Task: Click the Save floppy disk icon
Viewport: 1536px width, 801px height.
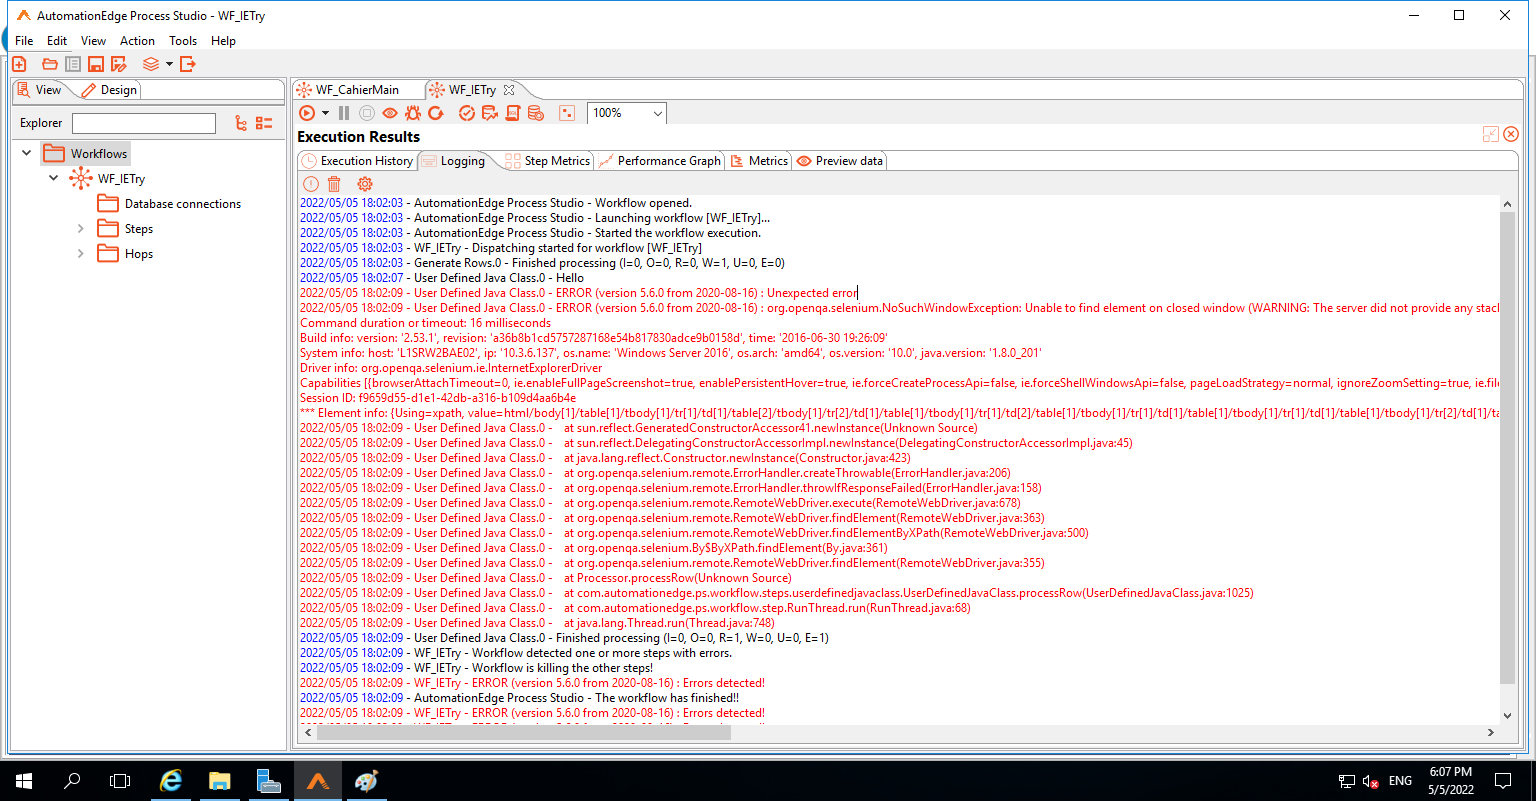Action: pyautogui.click(x=96, y=64)
